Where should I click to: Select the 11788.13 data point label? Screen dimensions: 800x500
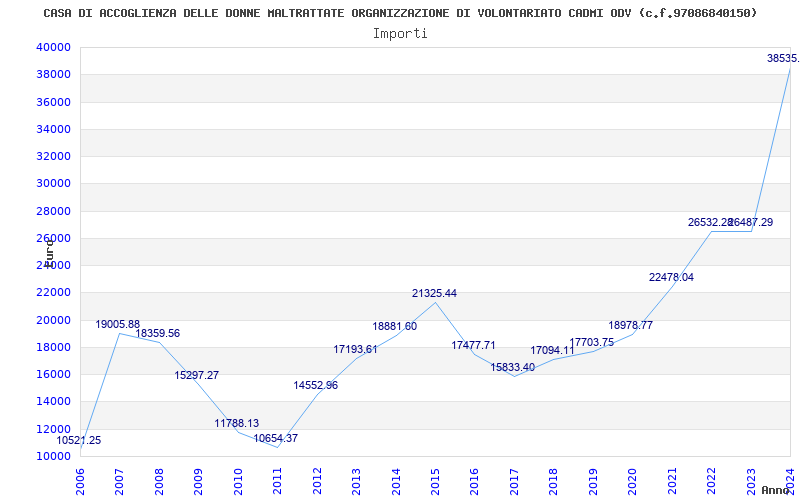[236, 423]
